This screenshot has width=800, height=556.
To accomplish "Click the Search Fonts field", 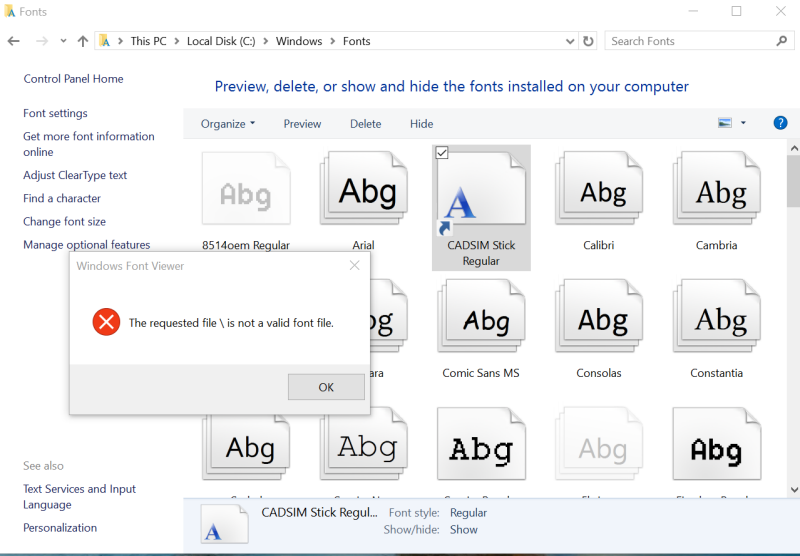I will point(699,41).
